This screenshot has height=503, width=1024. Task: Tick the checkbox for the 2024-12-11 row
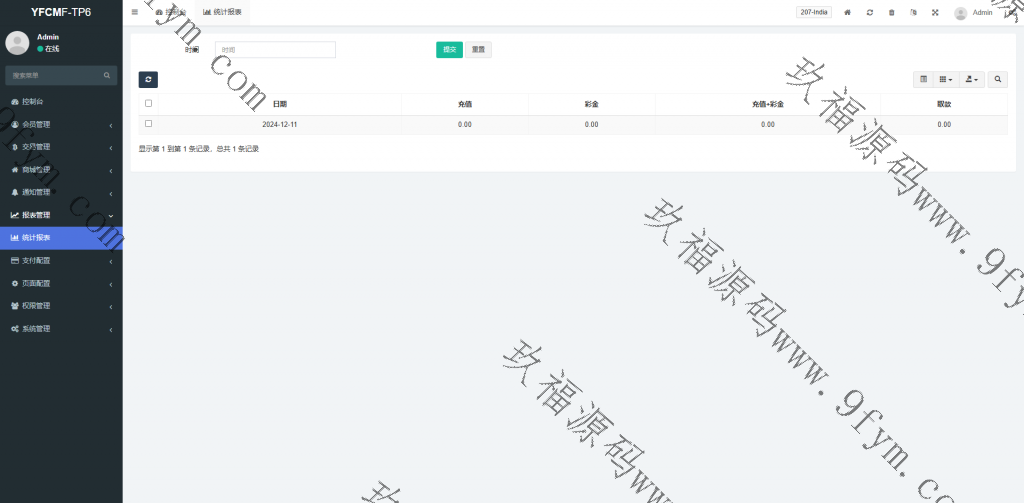click(149, 124)
